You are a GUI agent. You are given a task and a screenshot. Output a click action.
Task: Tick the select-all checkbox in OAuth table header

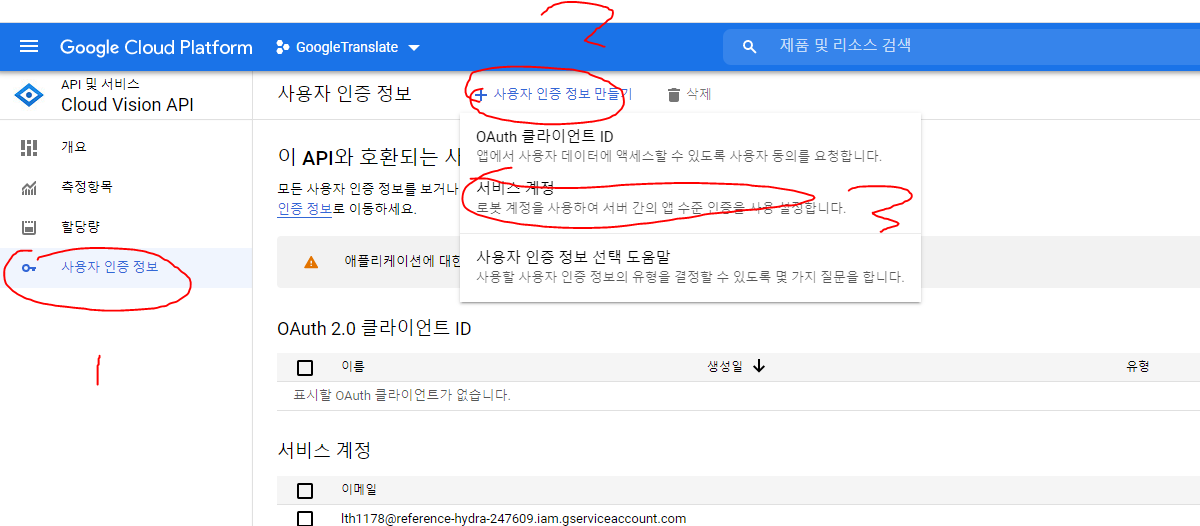coord(305,367)
